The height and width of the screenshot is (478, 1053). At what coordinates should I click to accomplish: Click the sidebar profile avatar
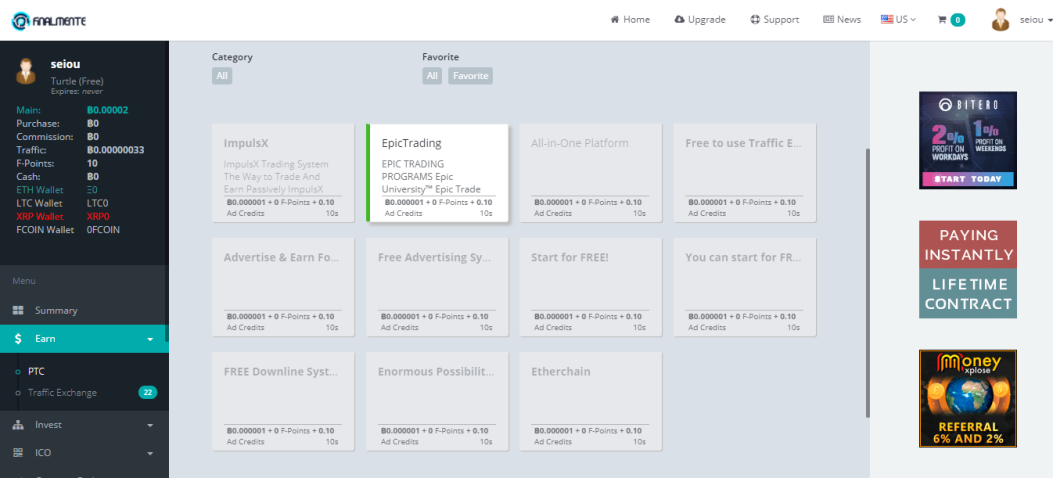pyautogui.click(x=26, y=71)
